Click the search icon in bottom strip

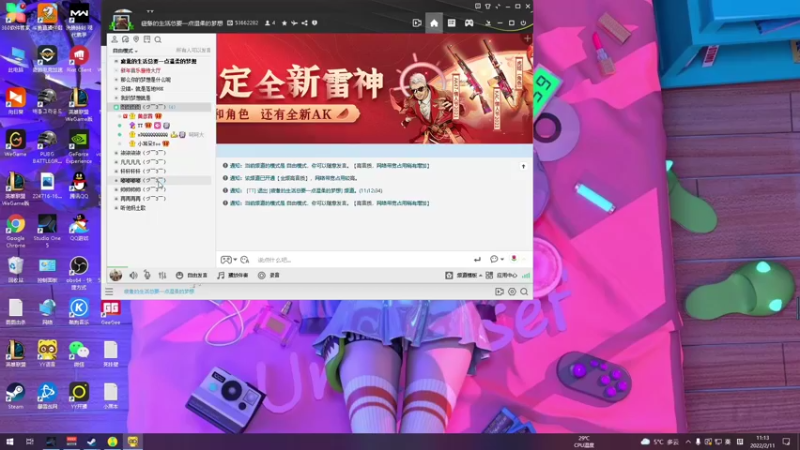click(524, 292)
